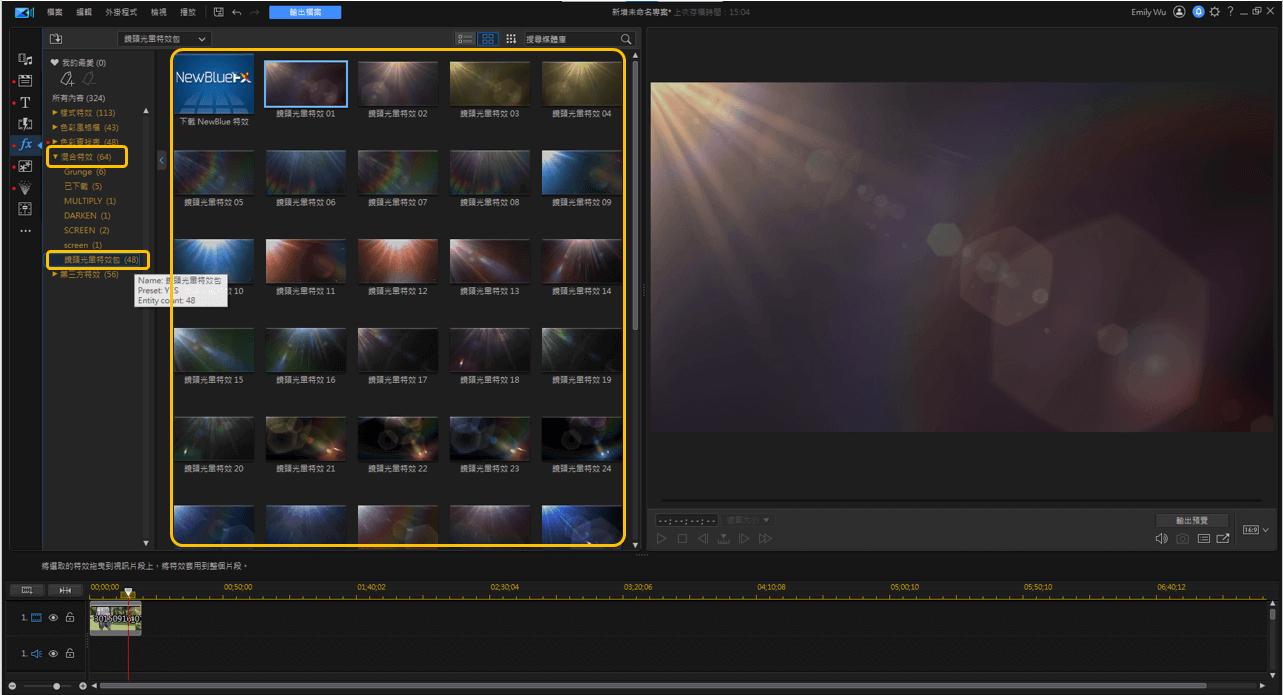Collapse the 混合特效 (64) category

[56, 157]
